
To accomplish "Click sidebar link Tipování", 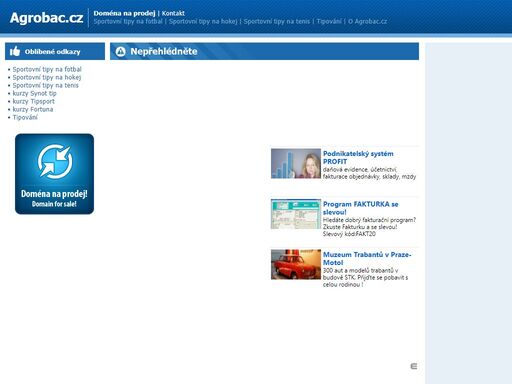I will pyautogui.click(x=25, y=117).
